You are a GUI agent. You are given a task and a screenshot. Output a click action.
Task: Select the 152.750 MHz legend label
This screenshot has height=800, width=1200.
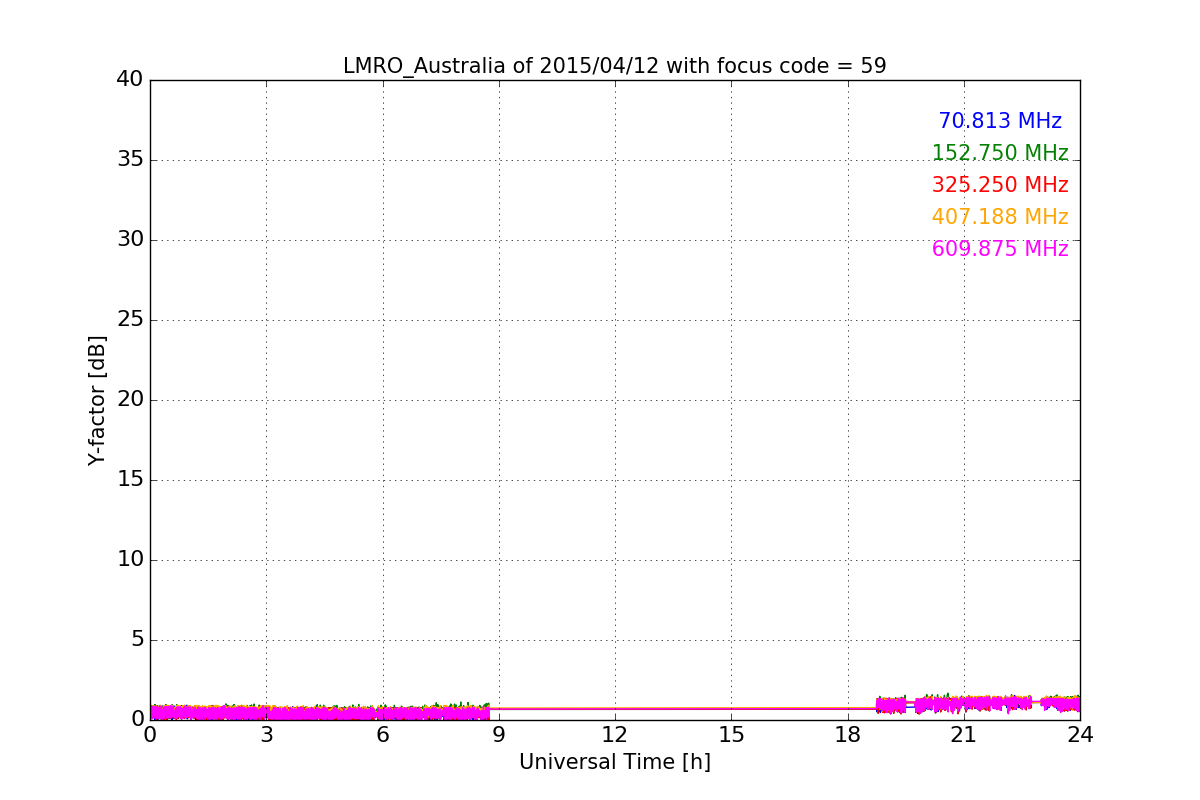coord(1000,153)
